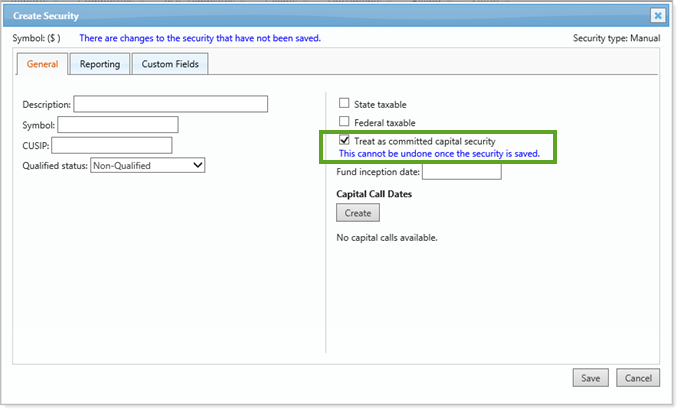Viewport: 680px width, 412px height.
Task: Save the new security
Action: point(590,378)
